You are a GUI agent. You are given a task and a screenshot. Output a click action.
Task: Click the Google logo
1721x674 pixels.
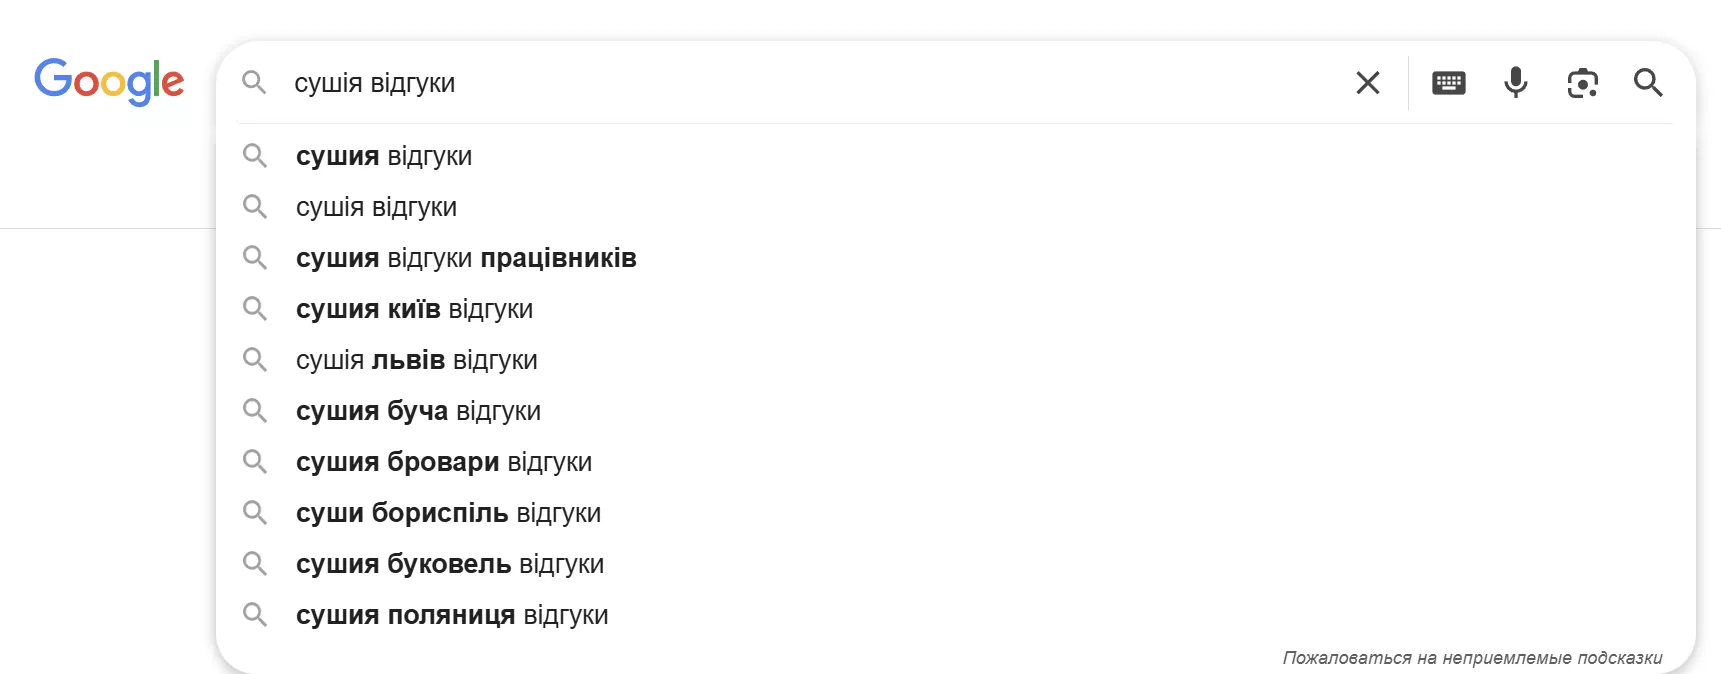click(109, 81)
